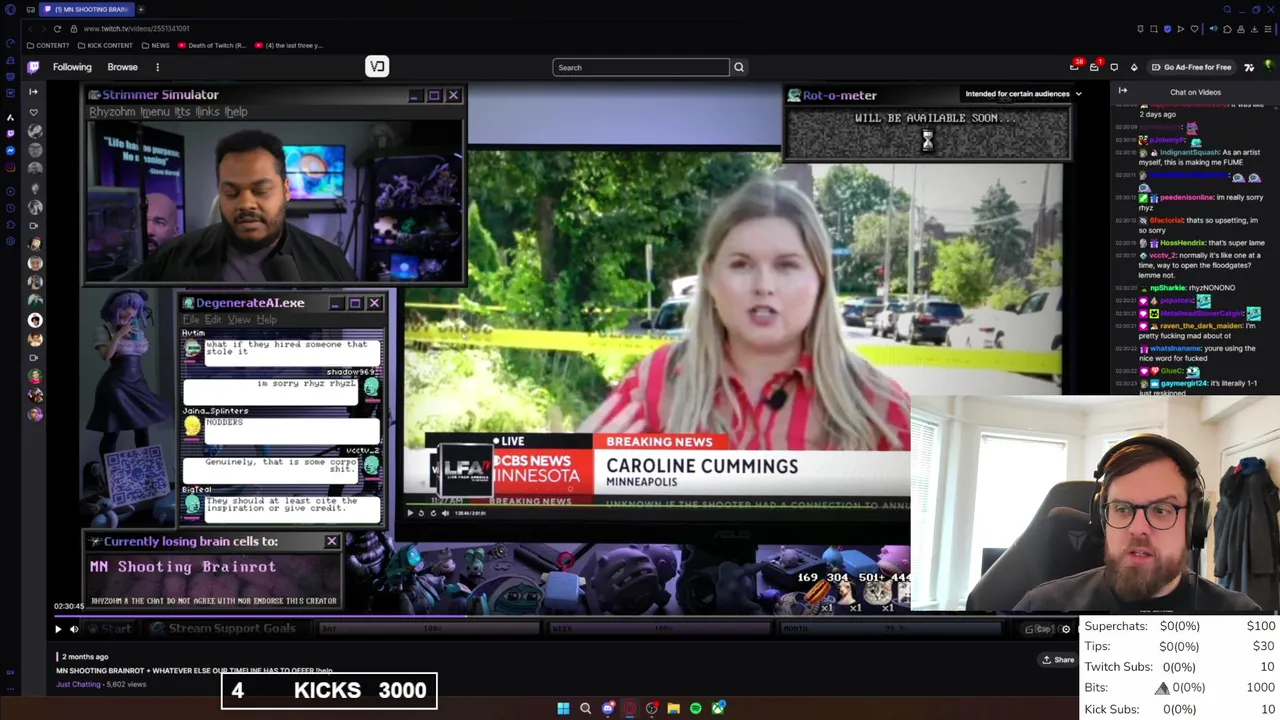Viewport: 1280px width, 720px height.
Task: Click the browser search icon in title bar
Action: [x=1227, y=9]
